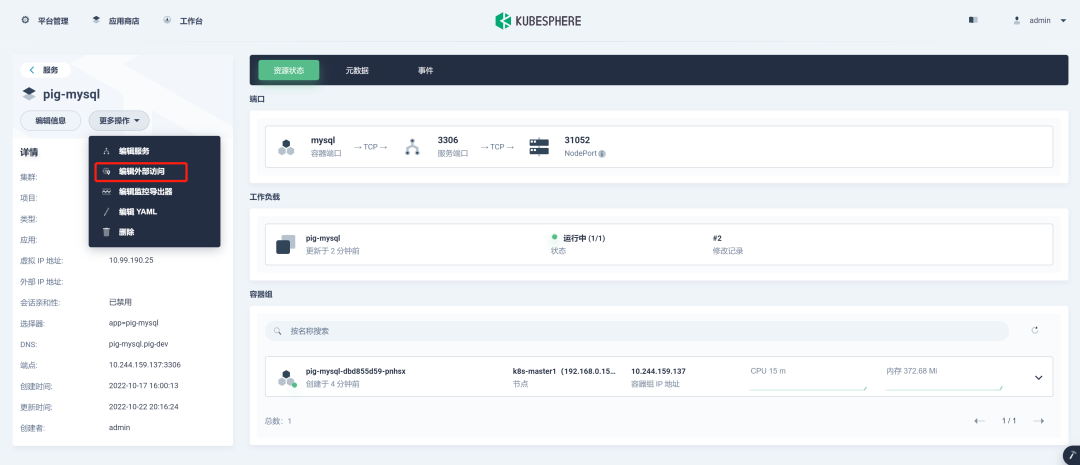Go to next page arrow

(x=1039, y=421)
